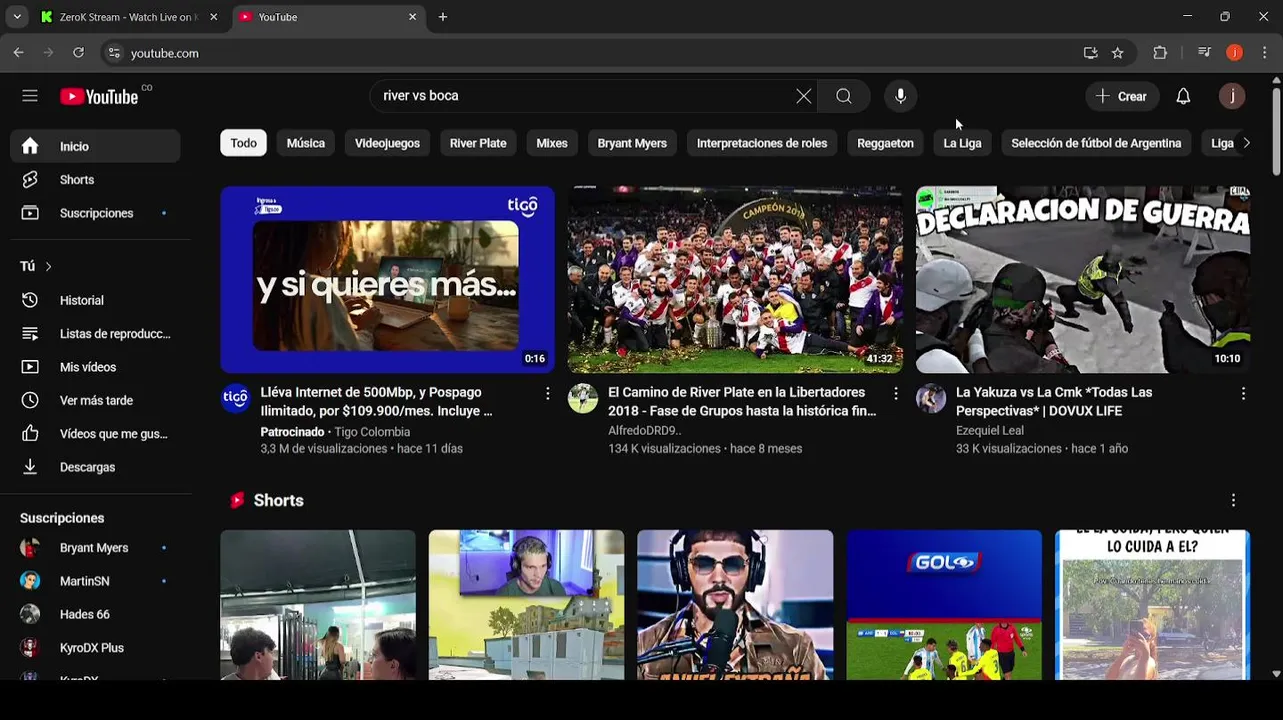1283x720 pixels.
Task: Open the GOL football Short
Action: click(x=944, y=605)
